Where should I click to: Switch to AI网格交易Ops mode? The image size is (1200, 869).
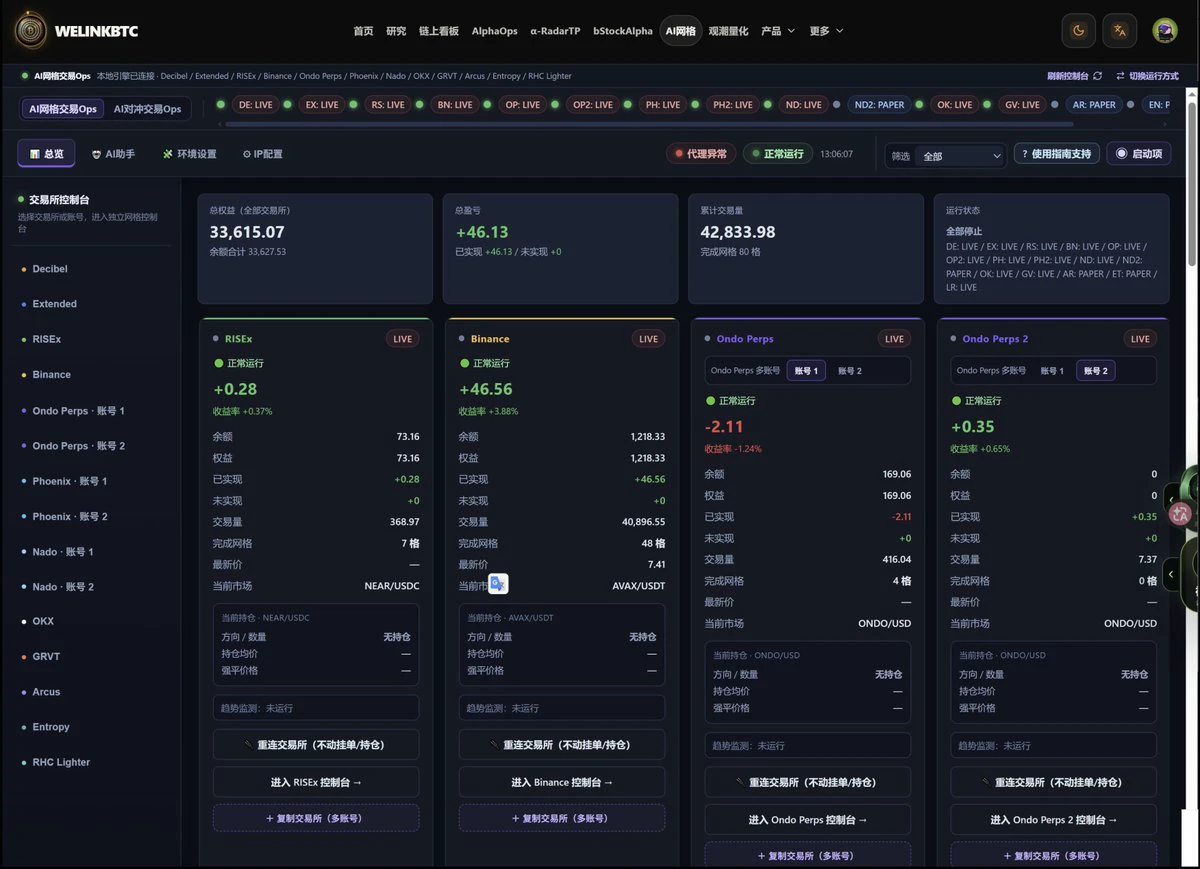(63, 109)
